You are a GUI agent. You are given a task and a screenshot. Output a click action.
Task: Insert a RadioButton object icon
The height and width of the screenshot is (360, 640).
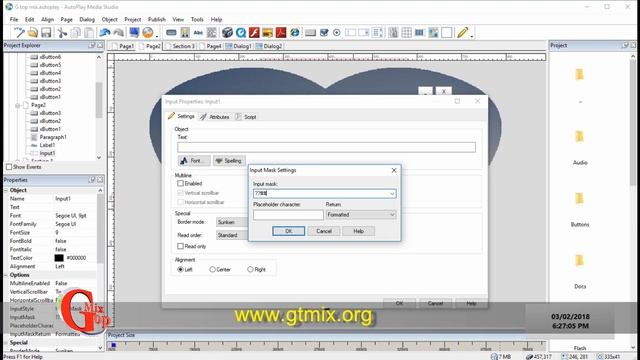click(337, 33)
